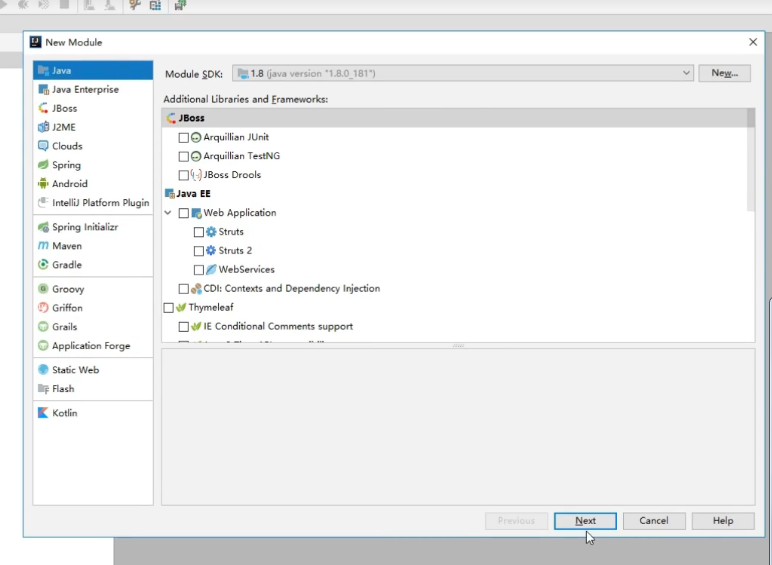Image resolution: width=772 pixels, height=565 pixels.
Task: Click the IntelliJ logo in title bar
Action: tap(35, 42)
